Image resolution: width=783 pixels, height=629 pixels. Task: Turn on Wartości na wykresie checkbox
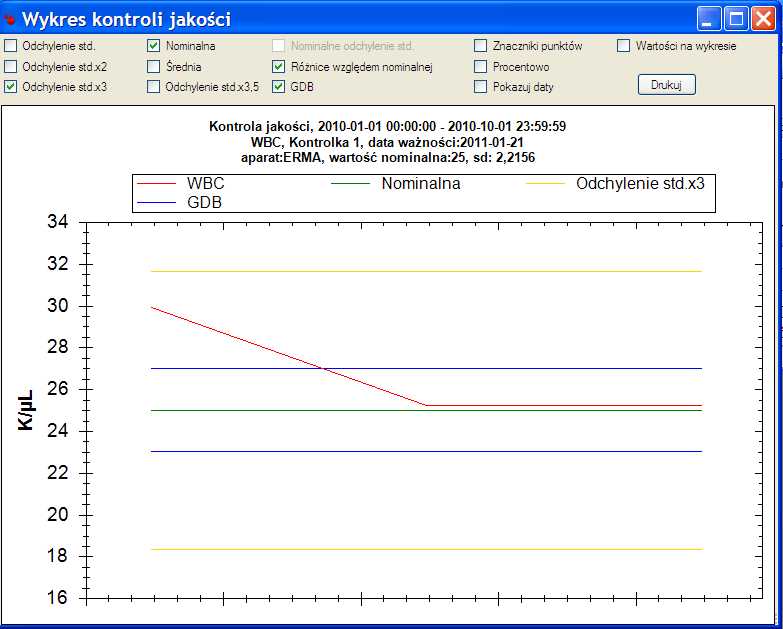pos(623,46)
